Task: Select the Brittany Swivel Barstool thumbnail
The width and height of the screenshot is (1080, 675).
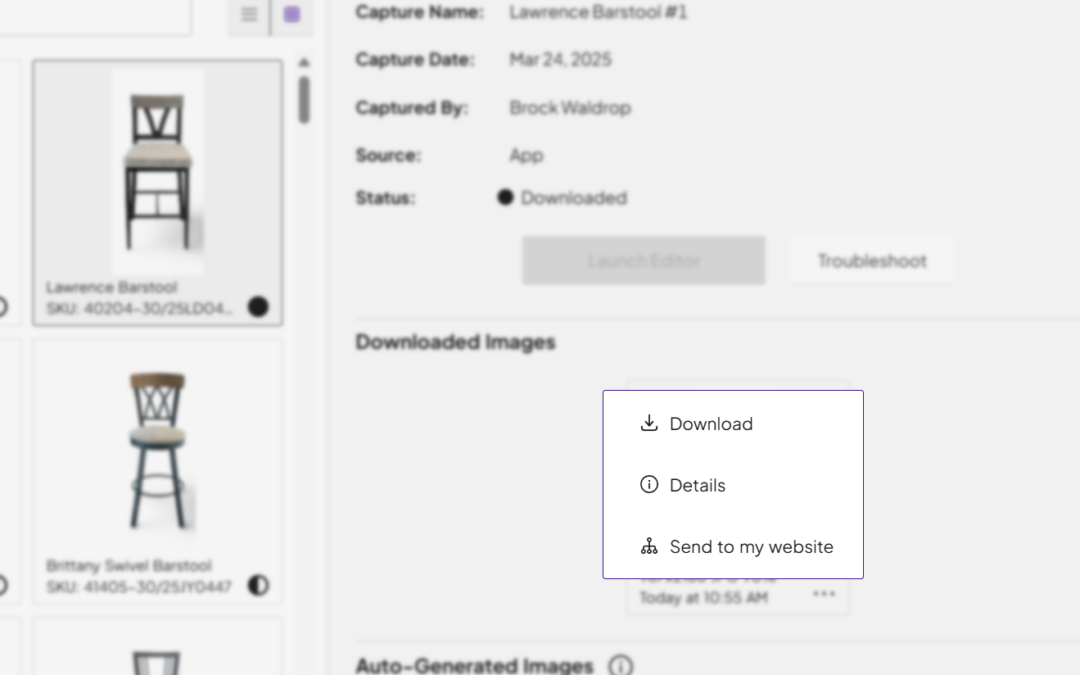Action: (157, 450)
